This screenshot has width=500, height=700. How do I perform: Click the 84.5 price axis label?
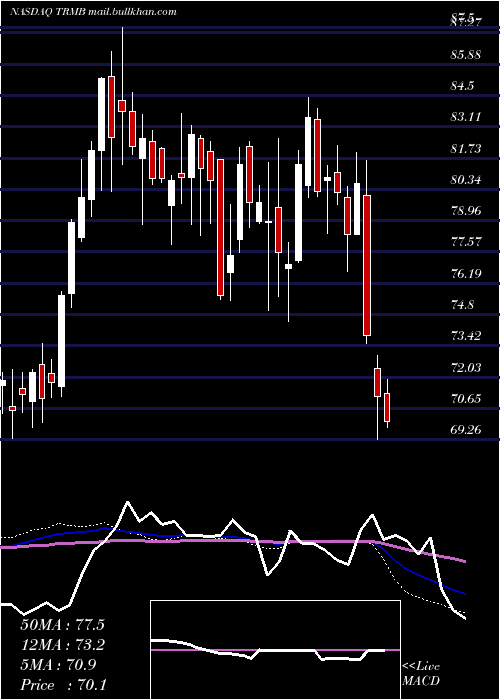[462, 86]
